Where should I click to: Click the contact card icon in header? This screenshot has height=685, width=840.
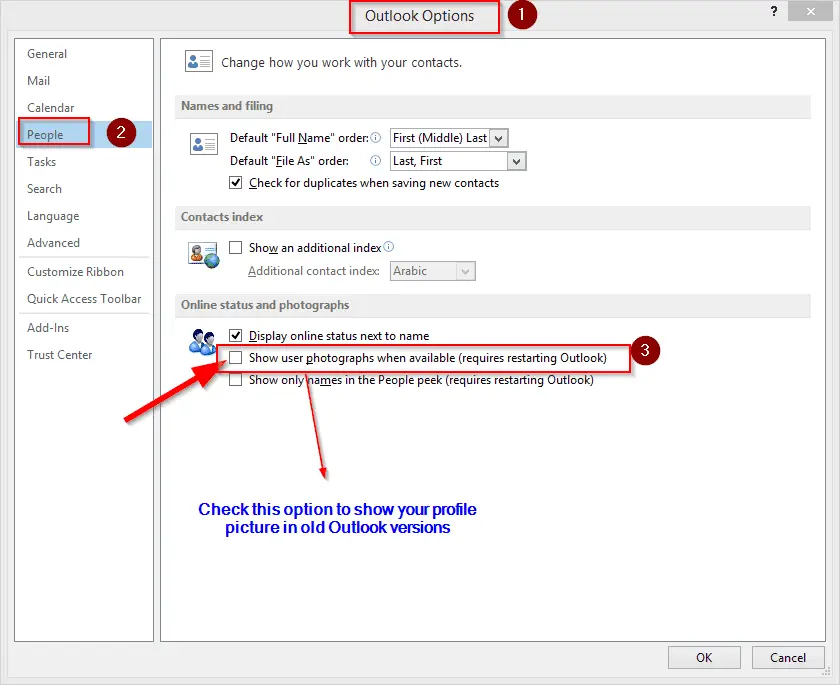[x=199, y=61]
